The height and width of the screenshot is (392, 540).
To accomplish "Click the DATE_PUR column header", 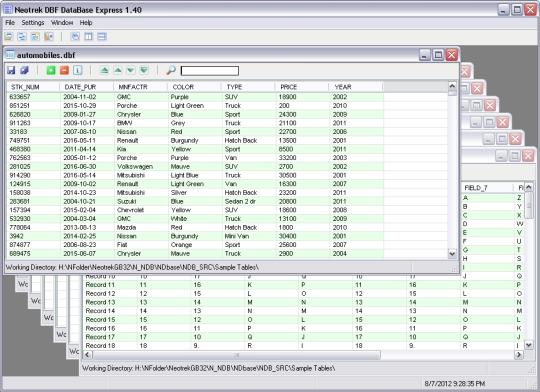I will (x=87, y=87).
